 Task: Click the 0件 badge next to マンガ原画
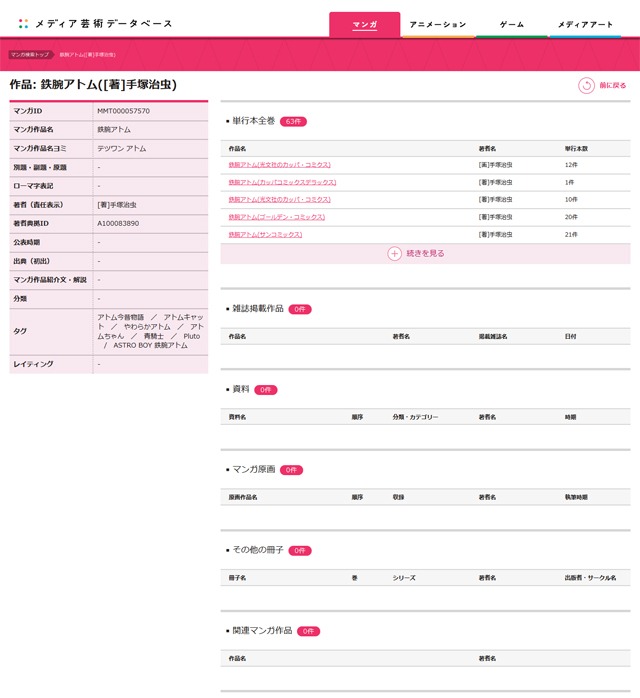tap(291, 469)
